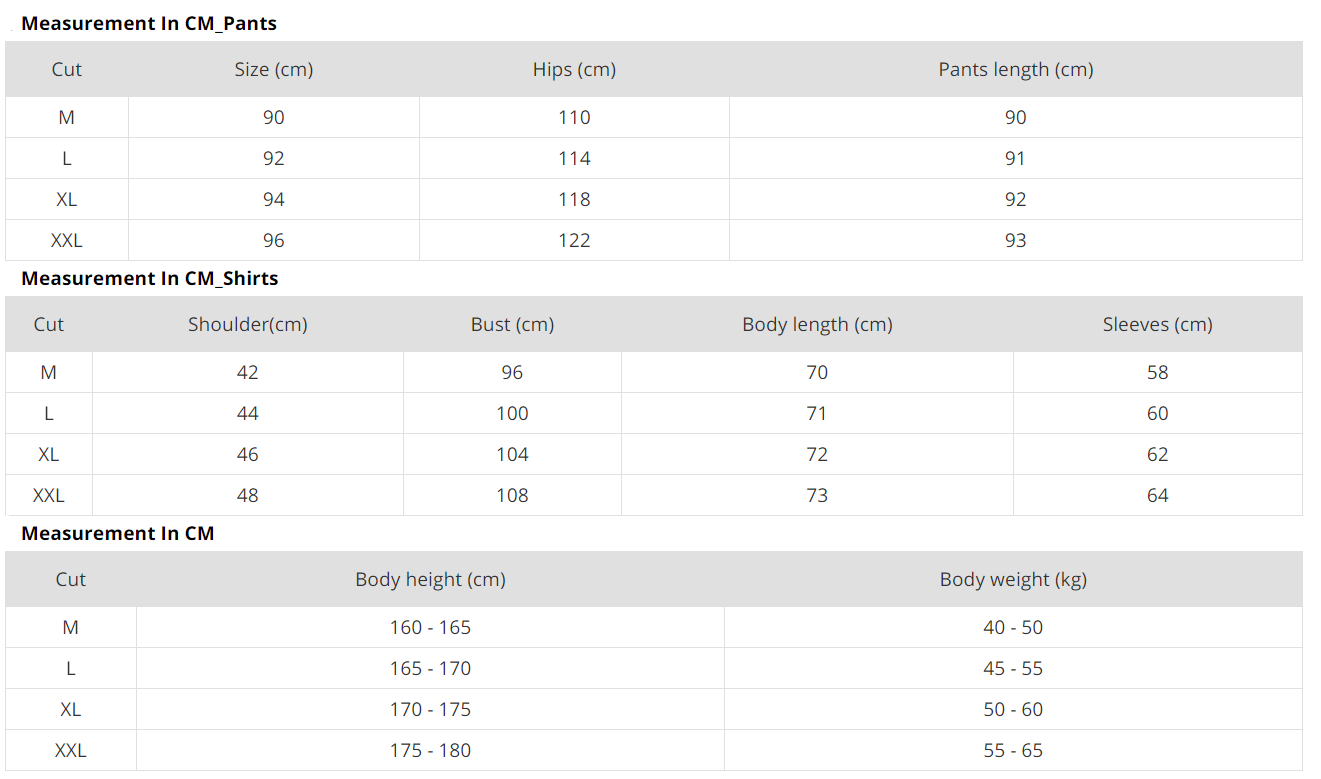The height and width of the screenshot is (779, 1321).
Task: Click sleeves value 64 for XXL shirt
Action: coord(1157,495)
